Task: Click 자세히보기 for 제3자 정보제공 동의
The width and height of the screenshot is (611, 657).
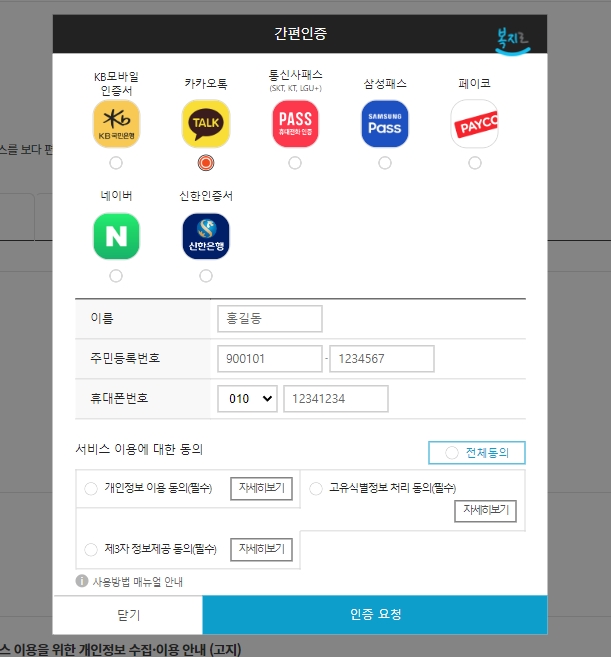Action: coord(261,549)
